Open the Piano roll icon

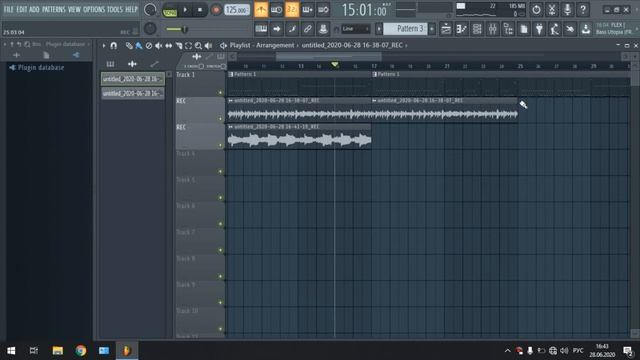(x=461, y=29)
